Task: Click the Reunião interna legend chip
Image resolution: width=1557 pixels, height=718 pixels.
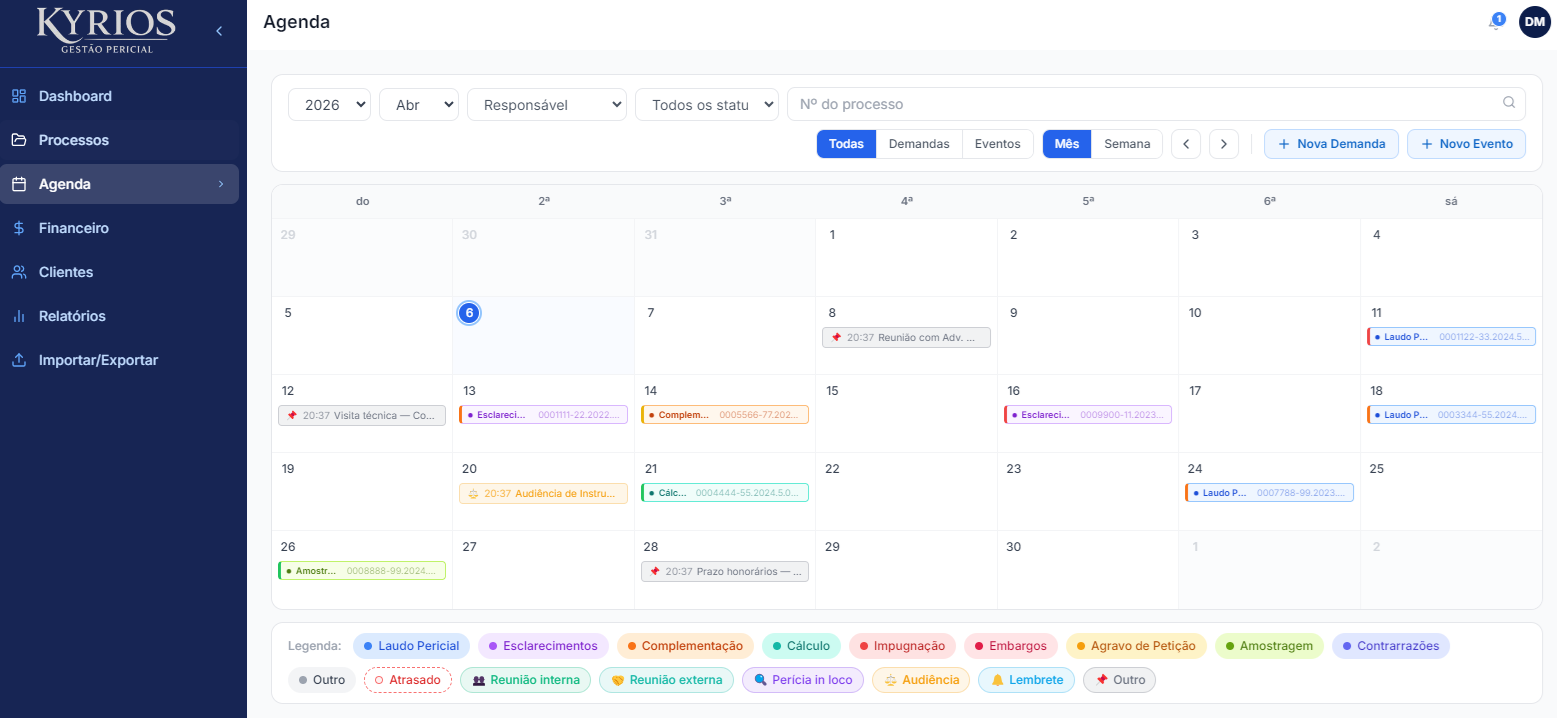Action: (525, 680)
